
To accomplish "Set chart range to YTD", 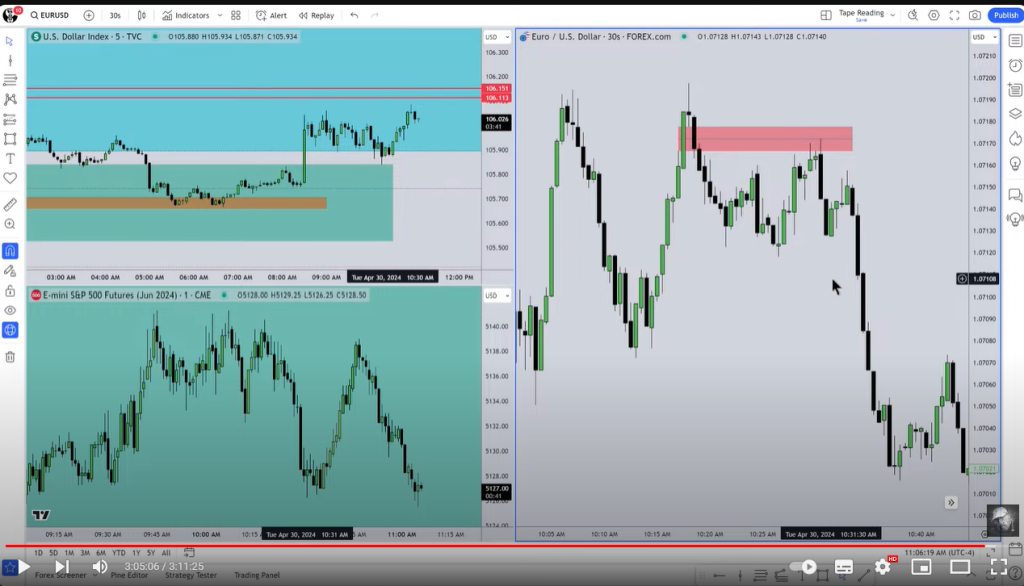I will click(x=118, y=553).
